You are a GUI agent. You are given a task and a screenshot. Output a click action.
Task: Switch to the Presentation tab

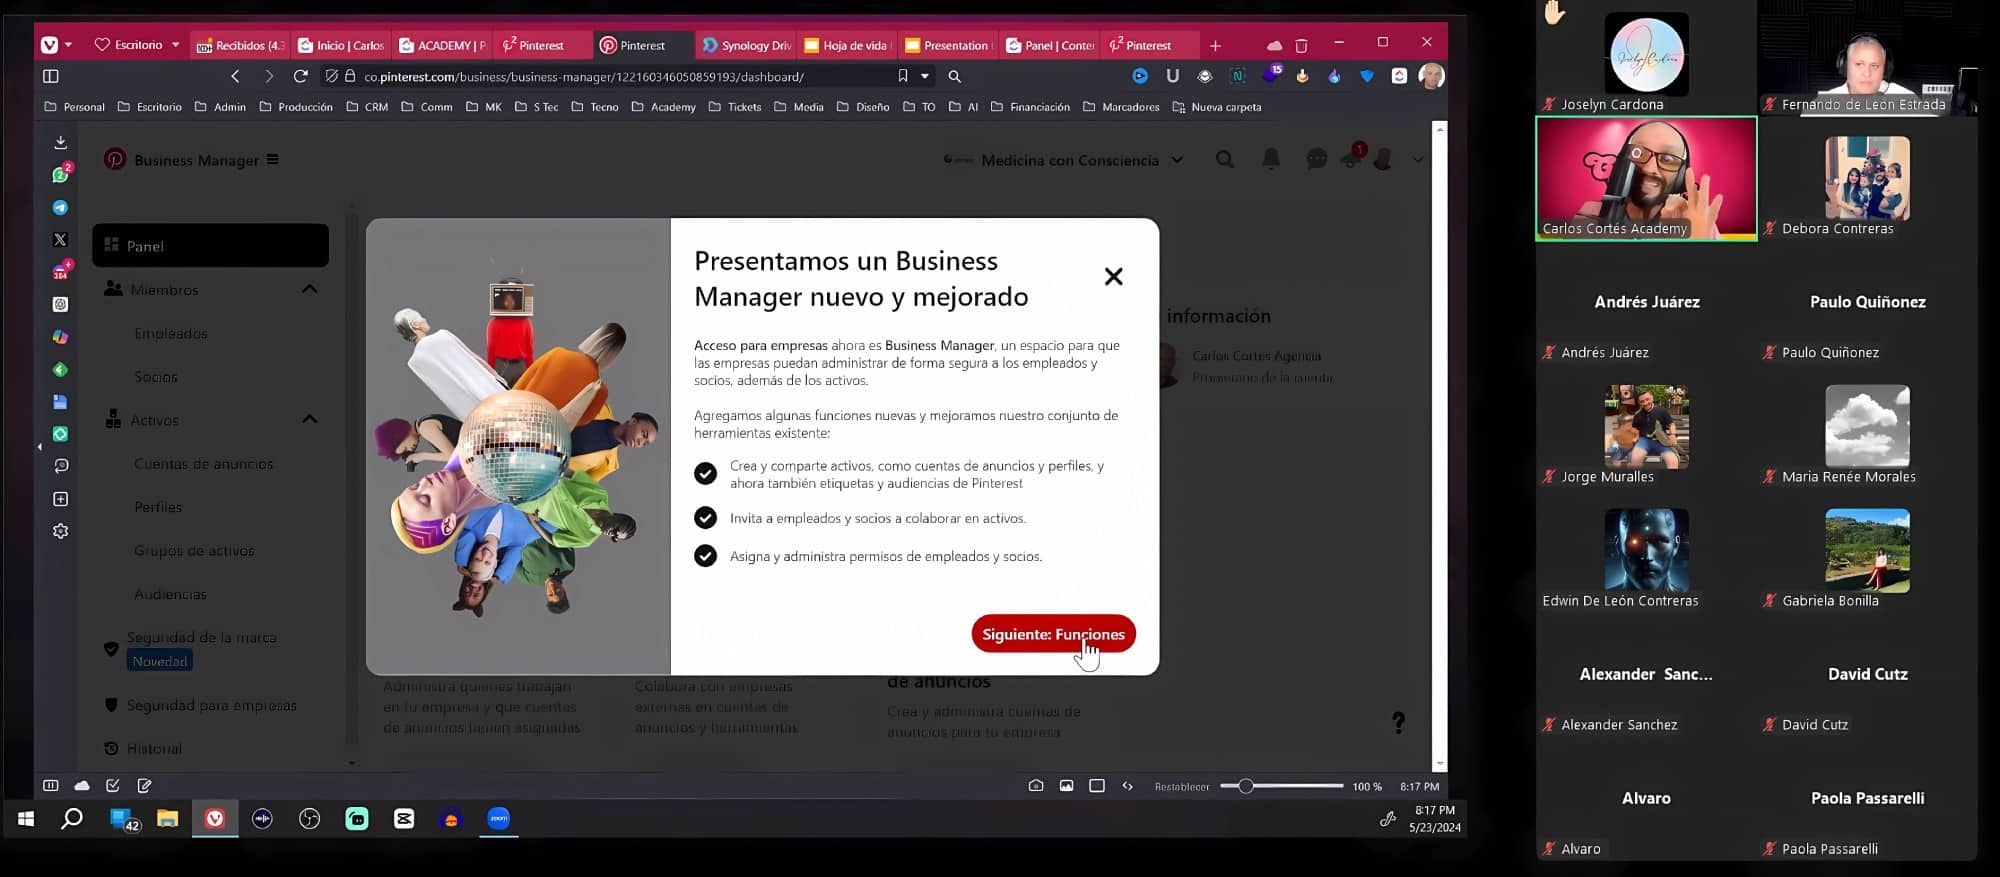tap(948, 45)
